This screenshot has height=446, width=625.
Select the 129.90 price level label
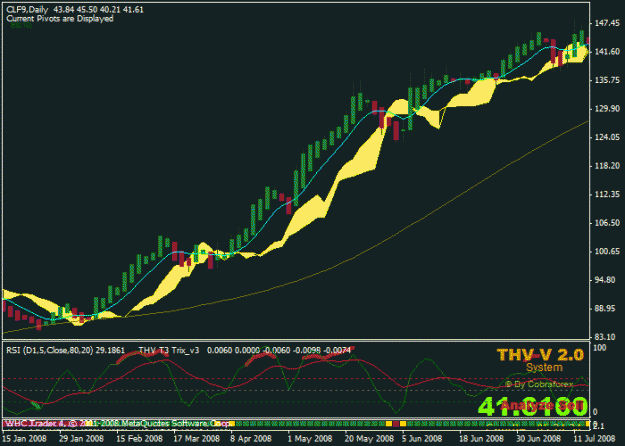(x=607, y=109)
